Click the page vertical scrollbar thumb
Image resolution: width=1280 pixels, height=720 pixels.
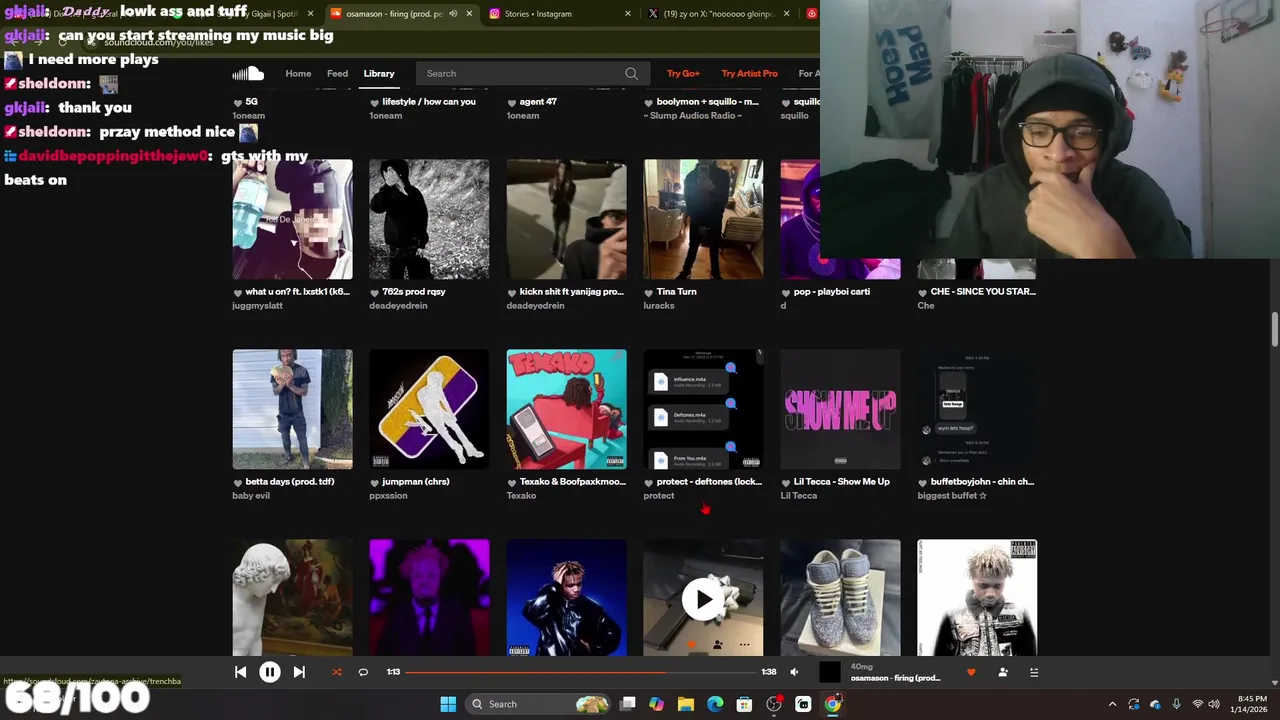pos(1274,330)
